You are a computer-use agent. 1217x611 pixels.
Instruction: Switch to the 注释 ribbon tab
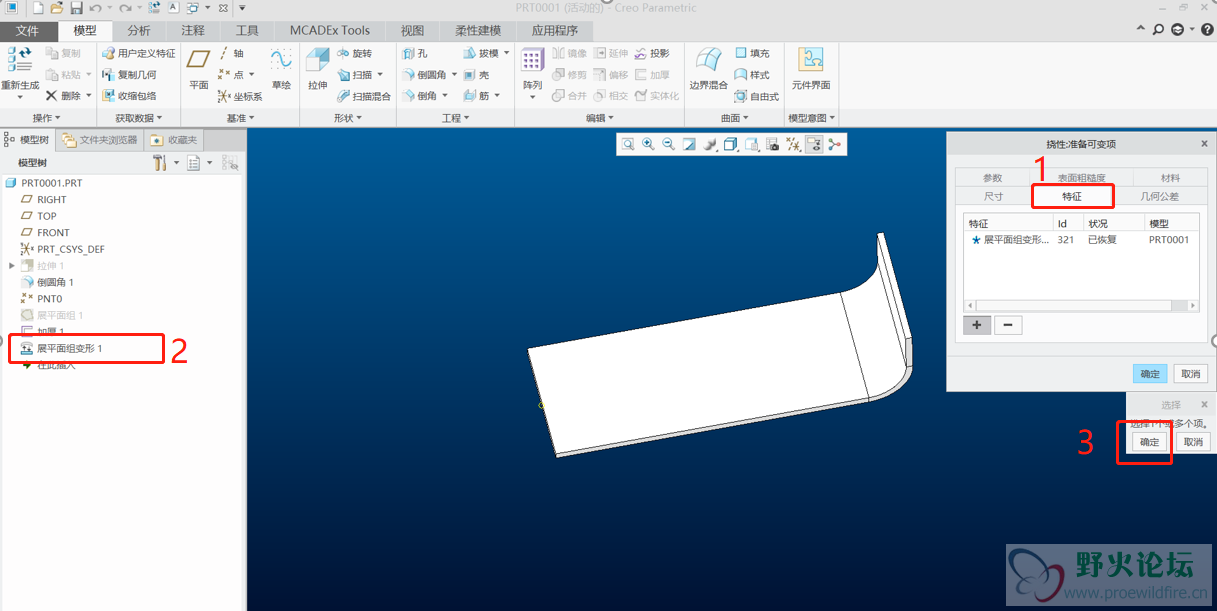point(193,31)
